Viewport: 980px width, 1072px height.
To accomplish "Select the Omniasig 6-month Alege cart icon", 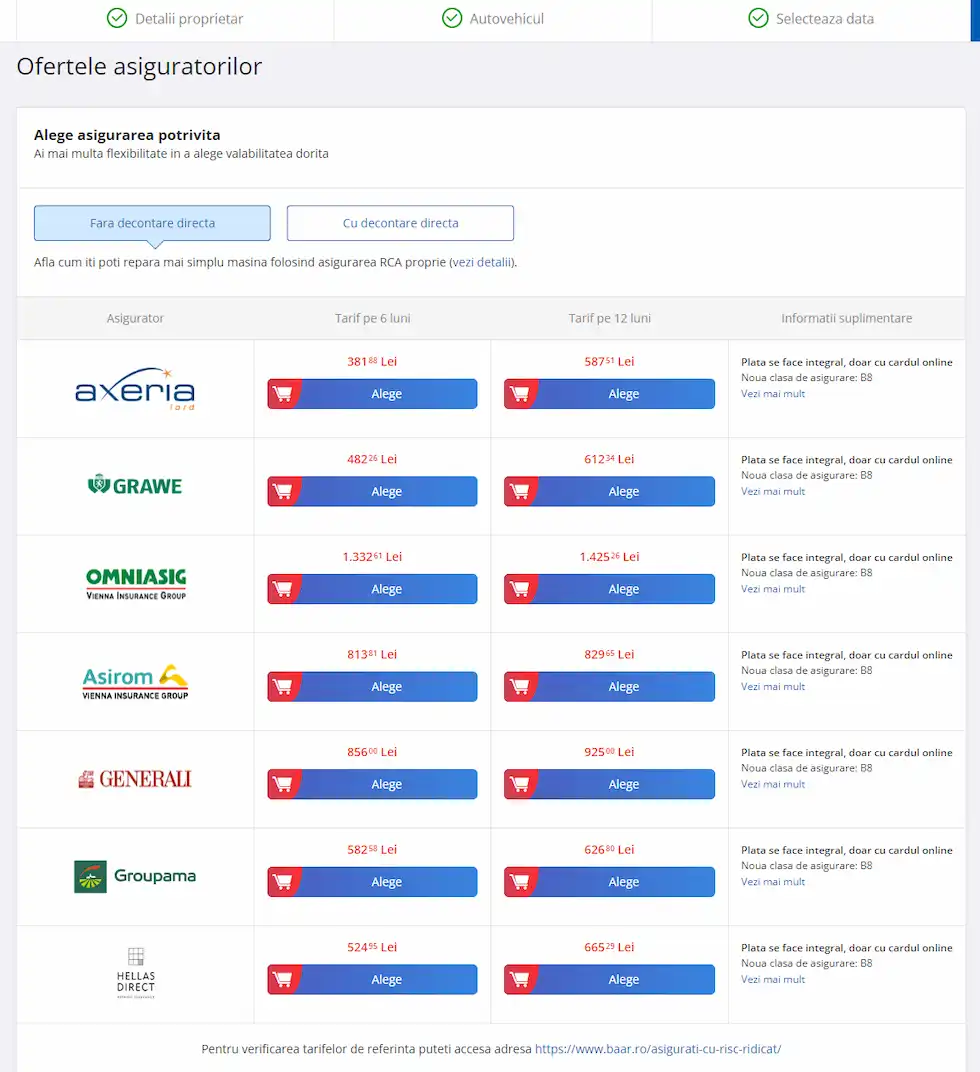I will click(x=282, y=589).
